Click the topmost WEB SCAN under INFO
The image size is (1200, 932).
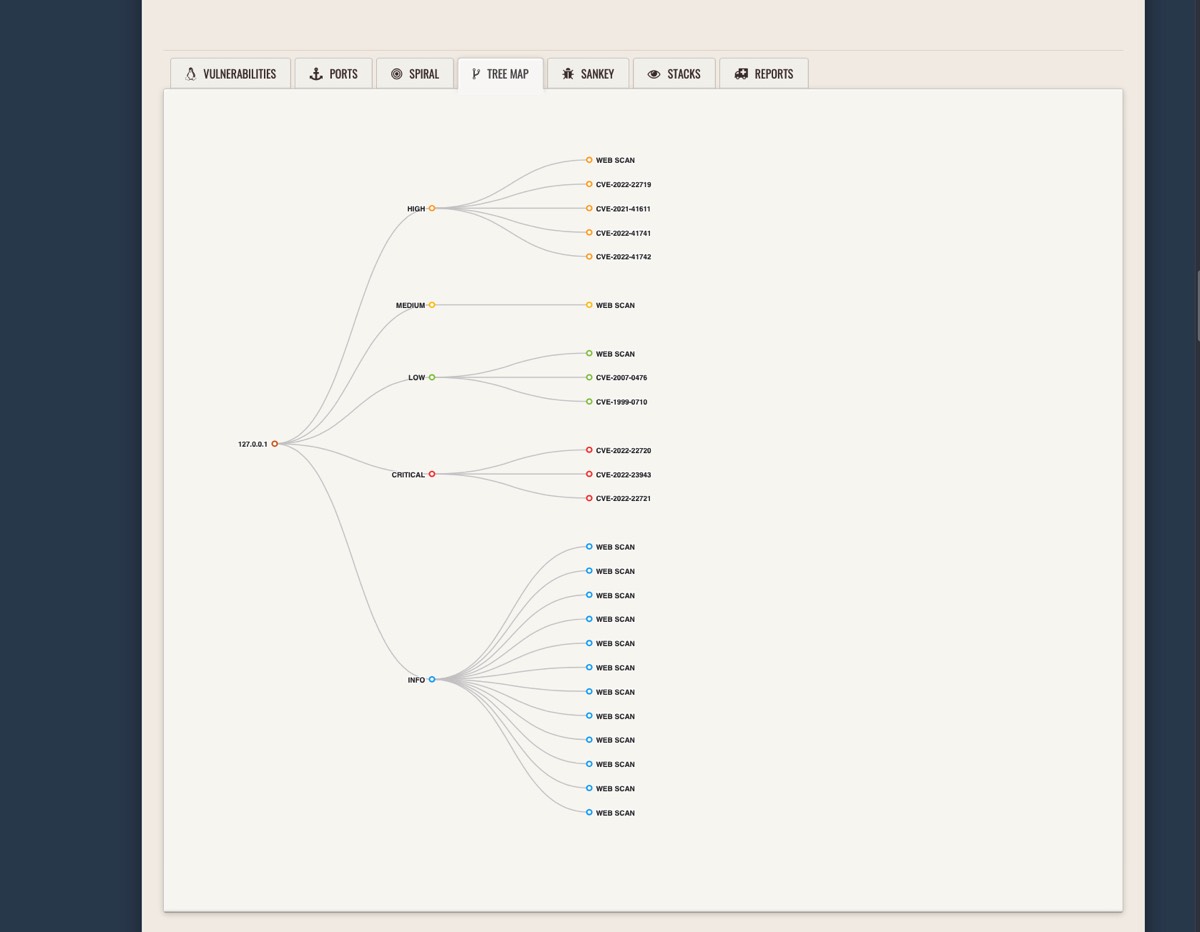[x=610, y=547]
